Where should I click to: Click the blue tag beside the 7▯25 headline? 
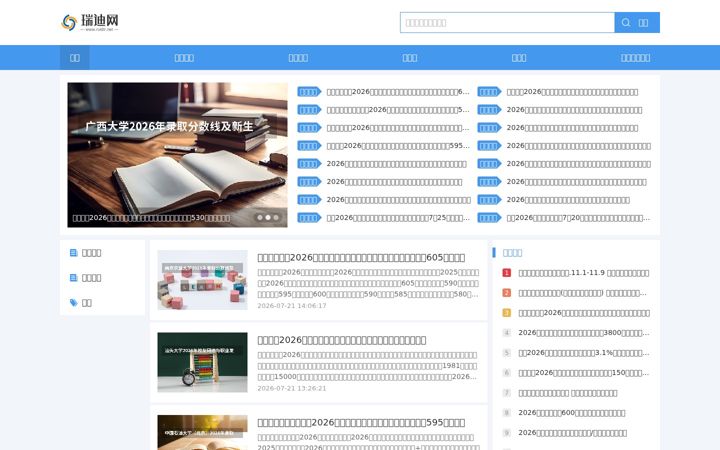click(309, 218)
